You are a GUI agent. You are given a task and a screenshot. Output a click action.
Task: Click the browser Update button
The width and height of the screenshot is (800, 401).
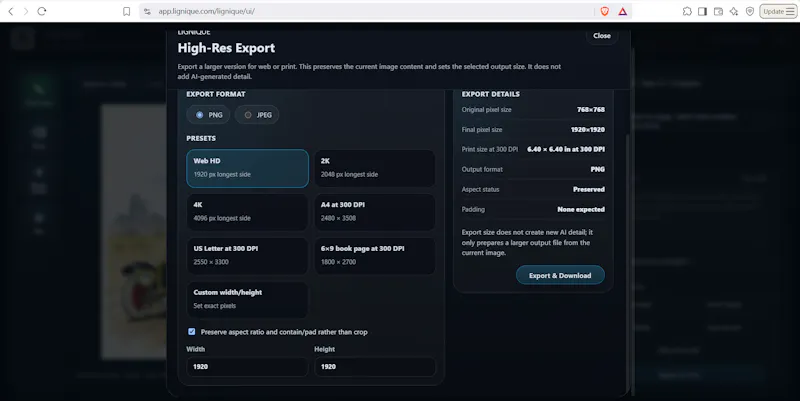778,11
